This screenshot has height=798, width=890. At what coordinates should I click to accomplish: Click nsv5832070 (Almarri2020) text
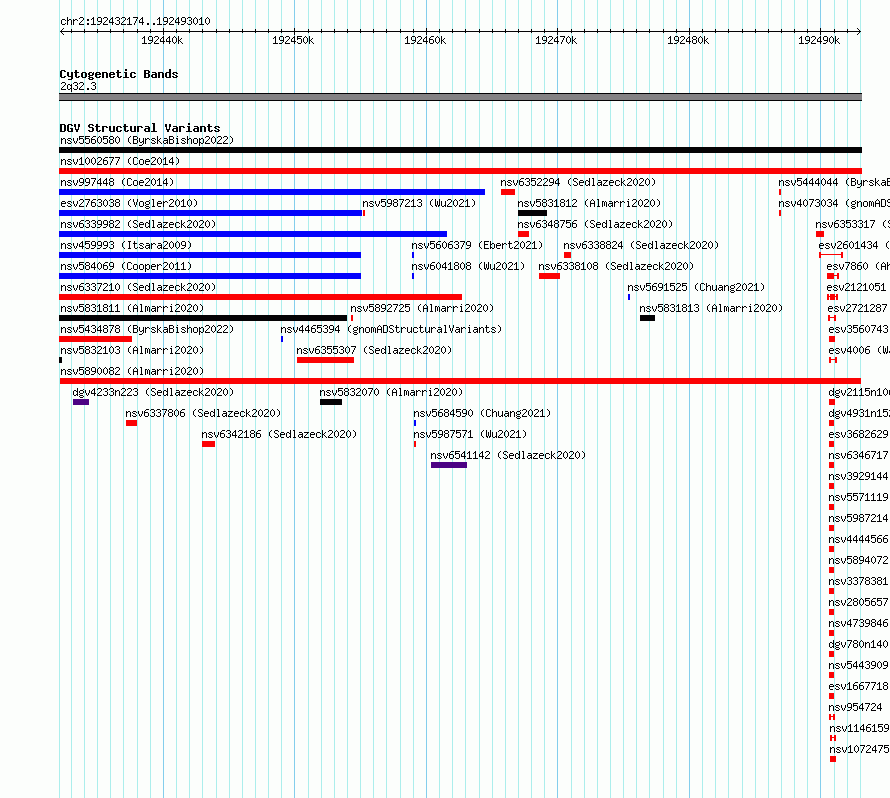click(x=391, y=392)
